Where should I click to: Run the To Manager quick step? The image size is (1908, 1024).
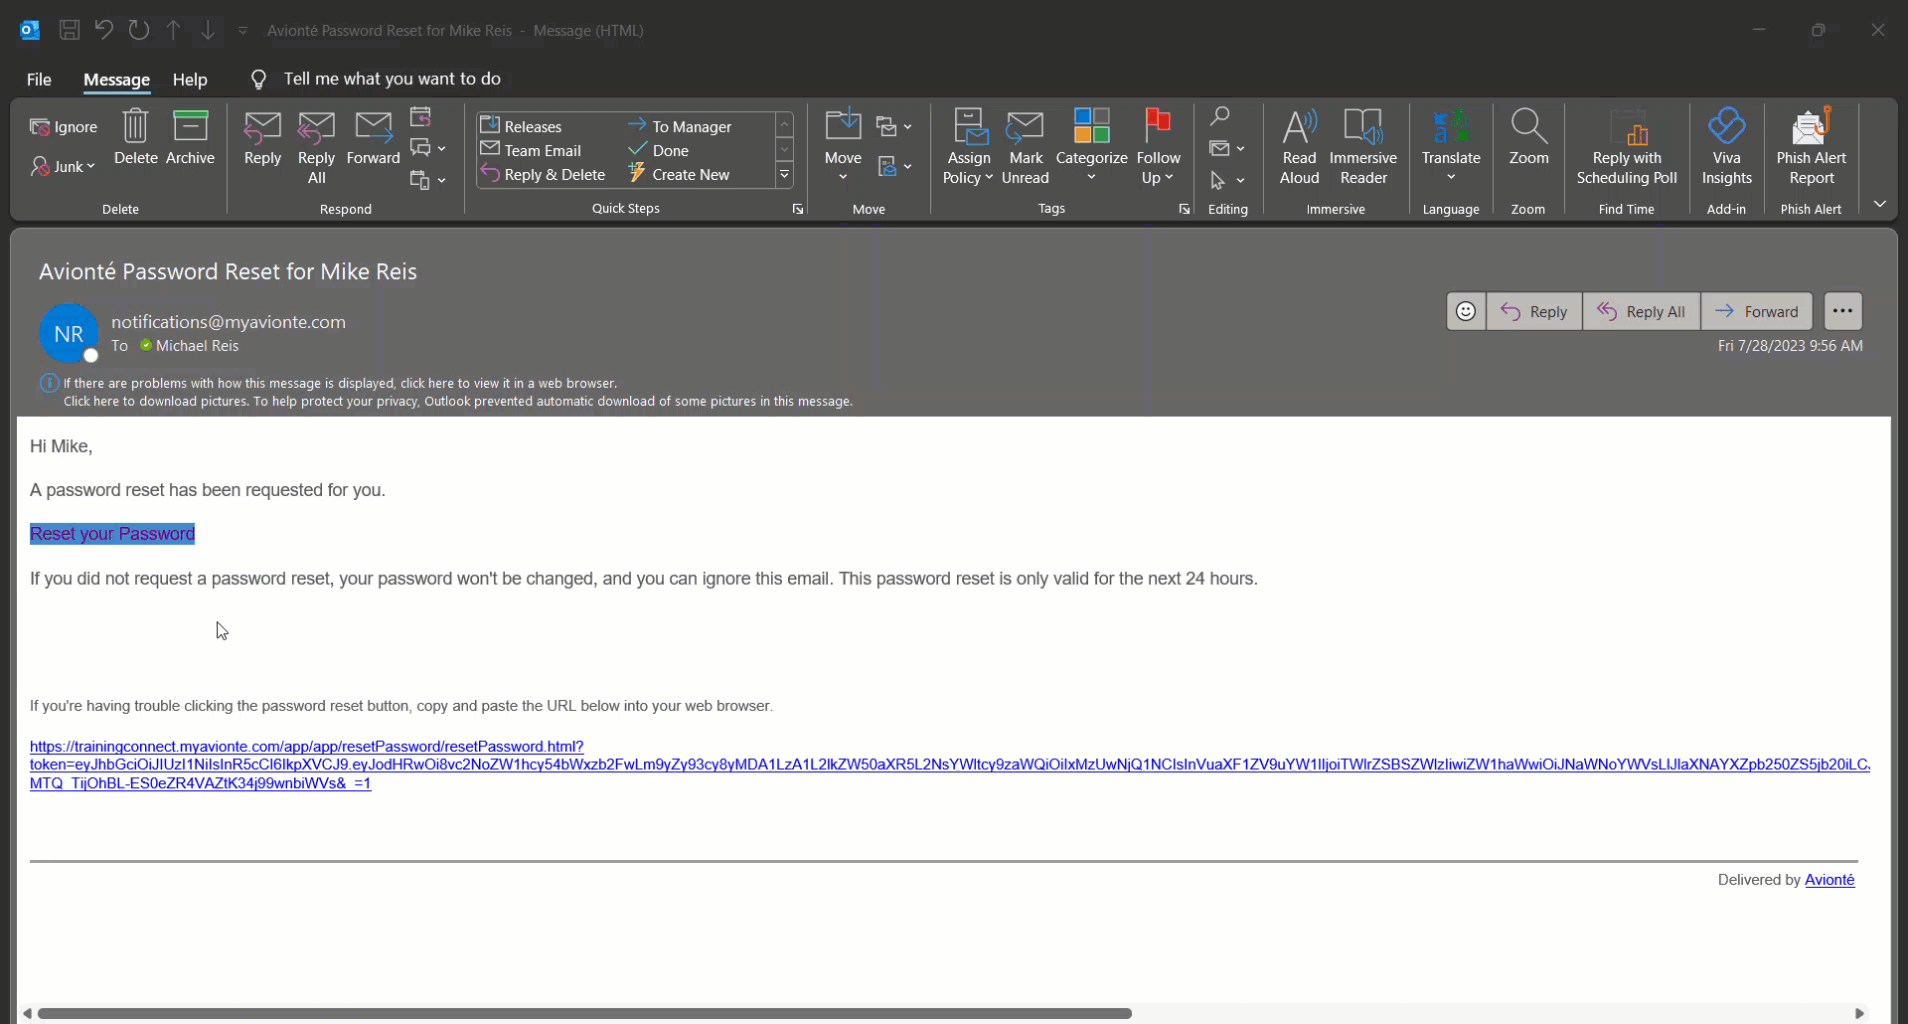(x=680, y=126)
